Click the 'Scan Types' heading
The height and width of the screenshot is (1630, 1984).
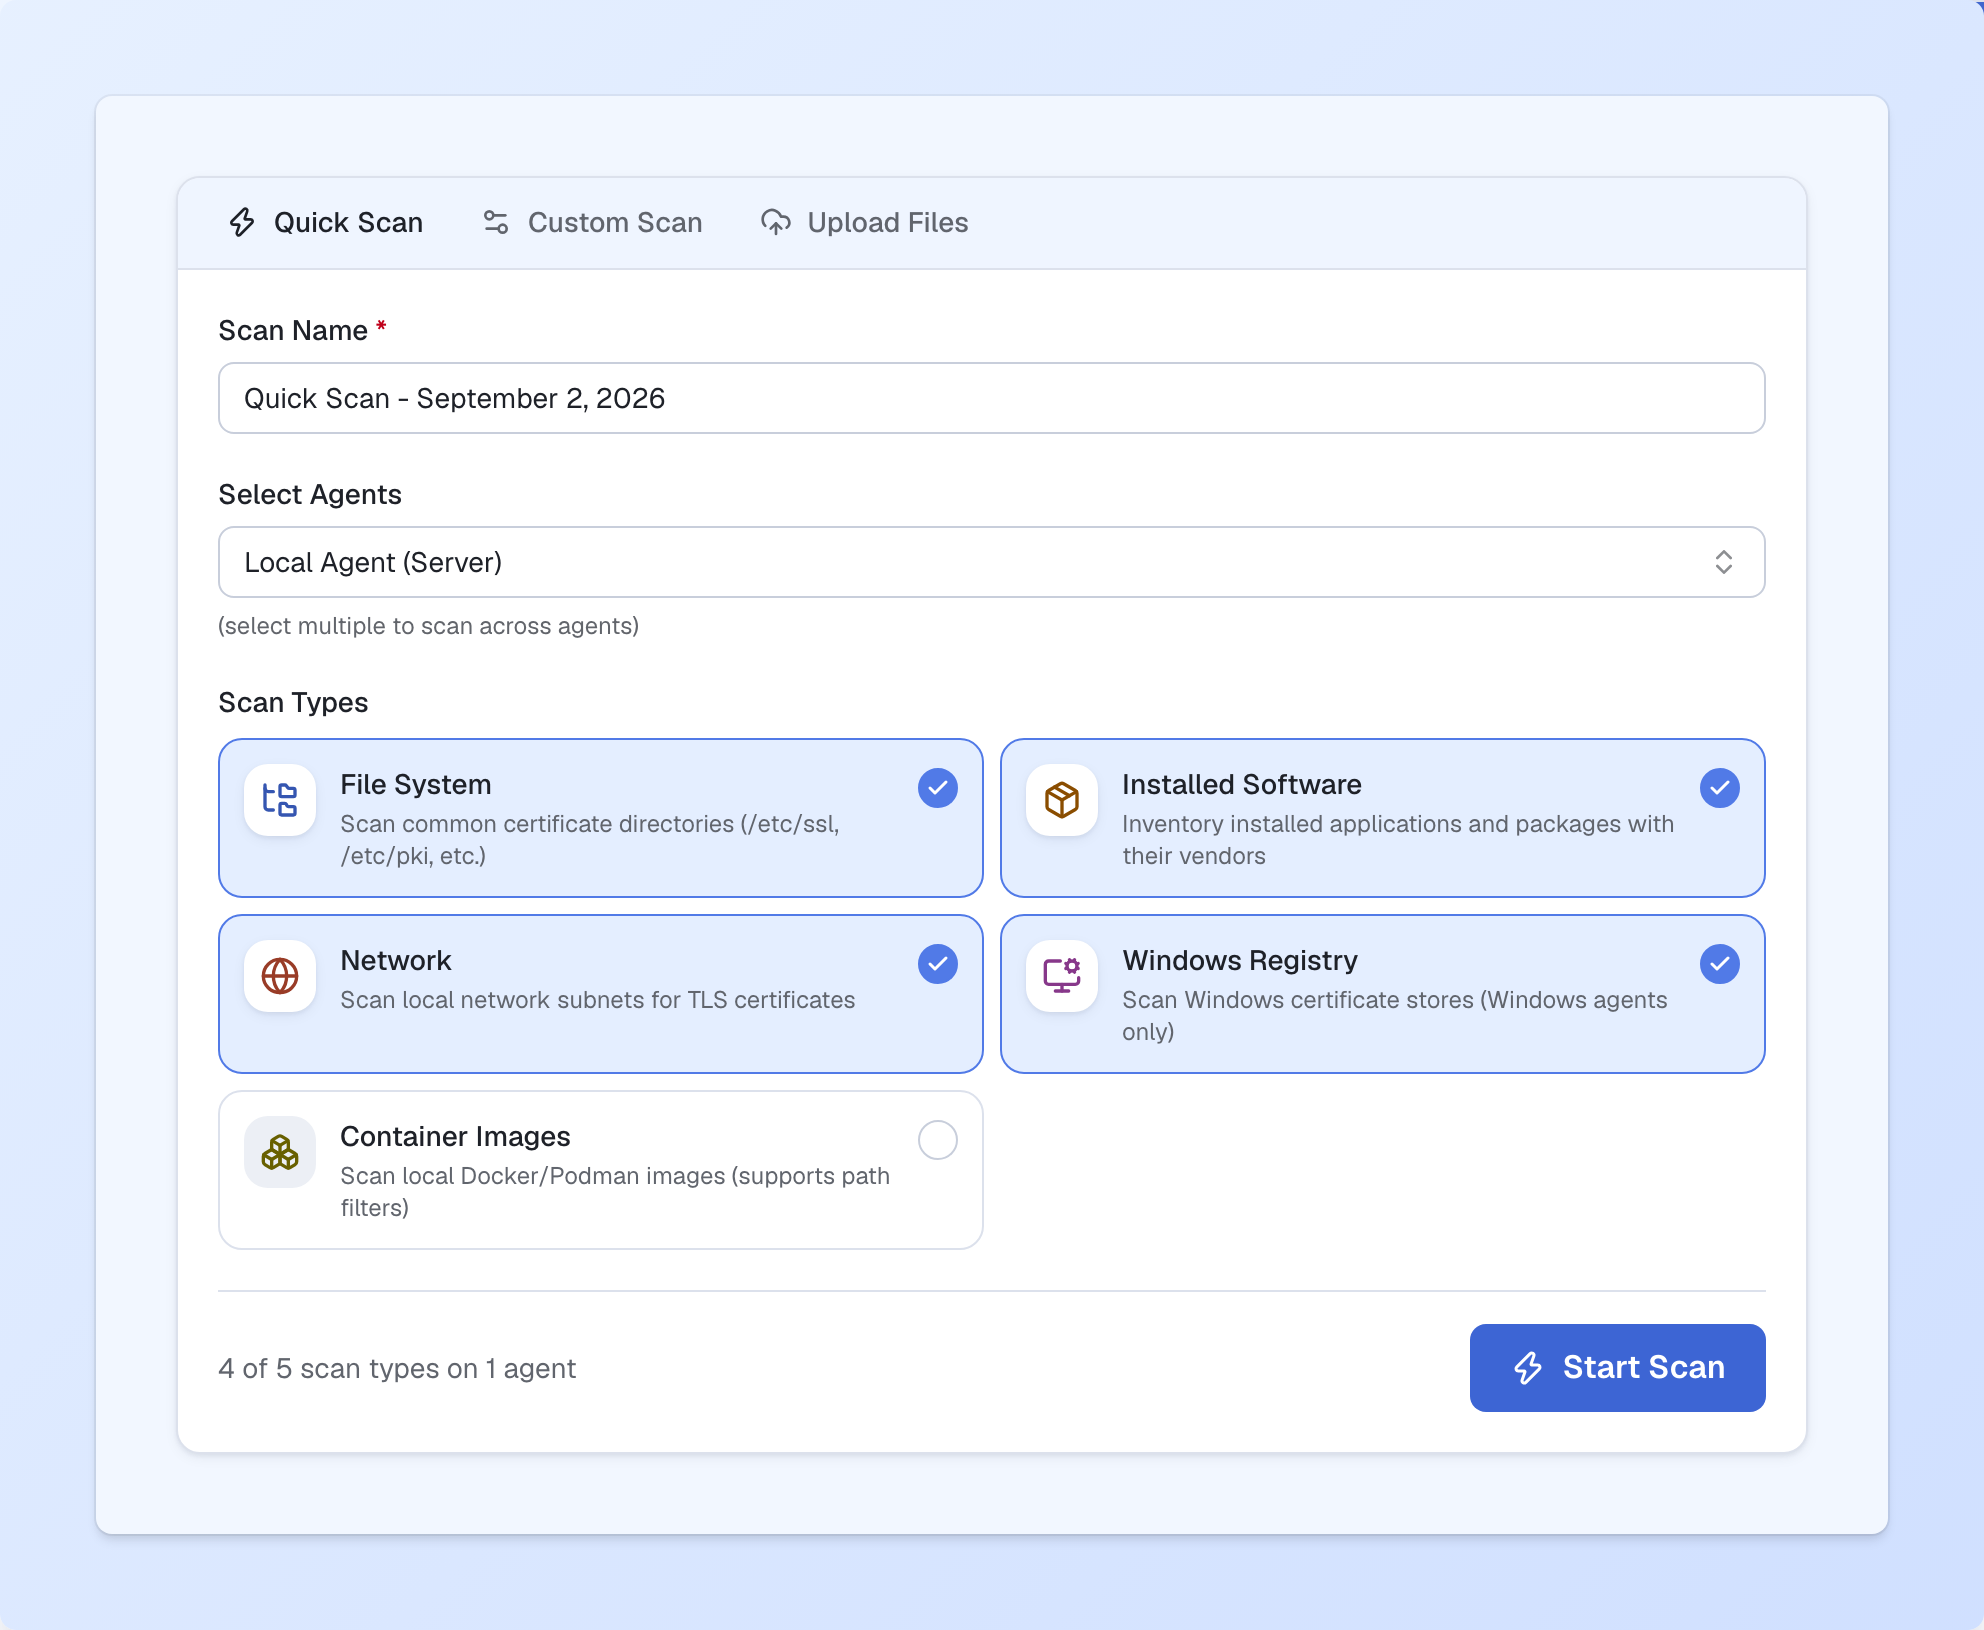(293, 702)
